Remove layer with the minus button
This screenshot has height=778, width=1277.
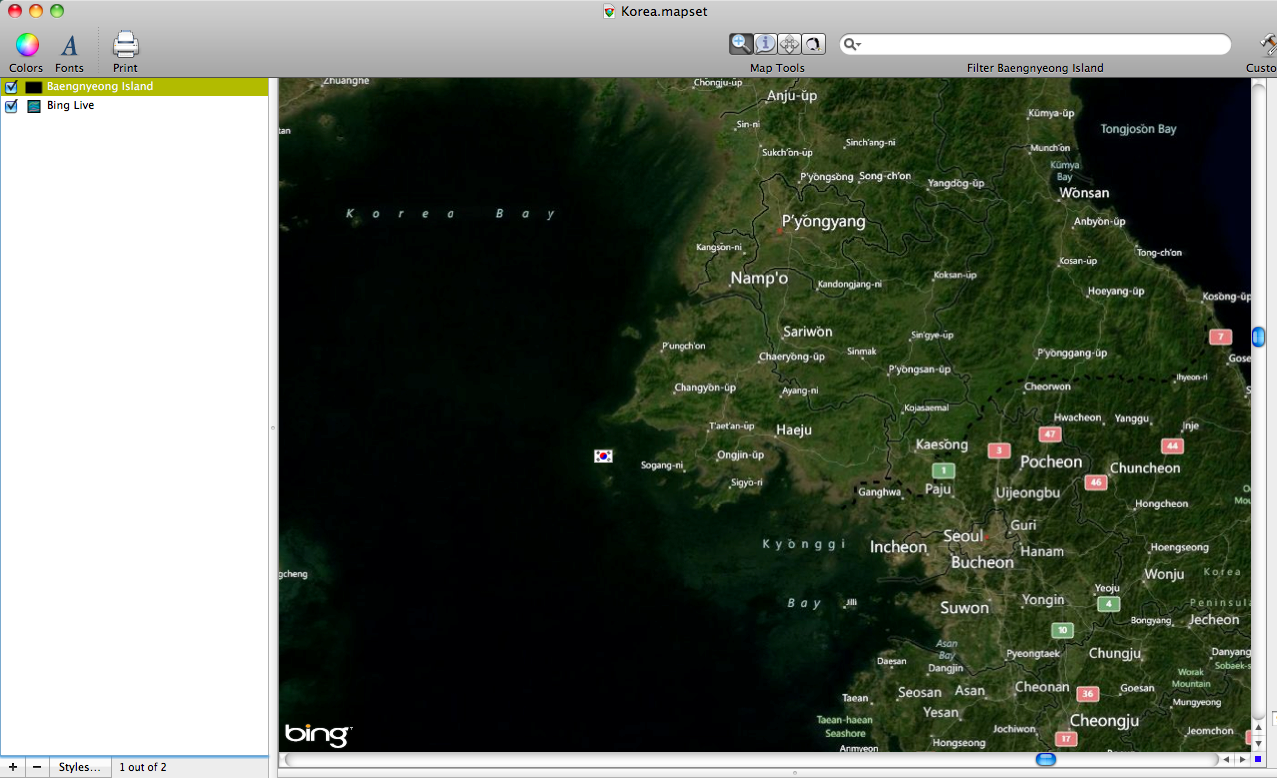click(37, 767)
